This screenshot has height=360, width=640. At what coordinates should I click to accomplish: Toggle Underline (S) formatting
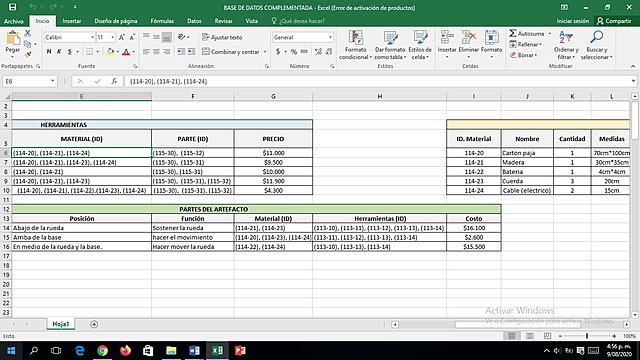(x=70, y=52)
